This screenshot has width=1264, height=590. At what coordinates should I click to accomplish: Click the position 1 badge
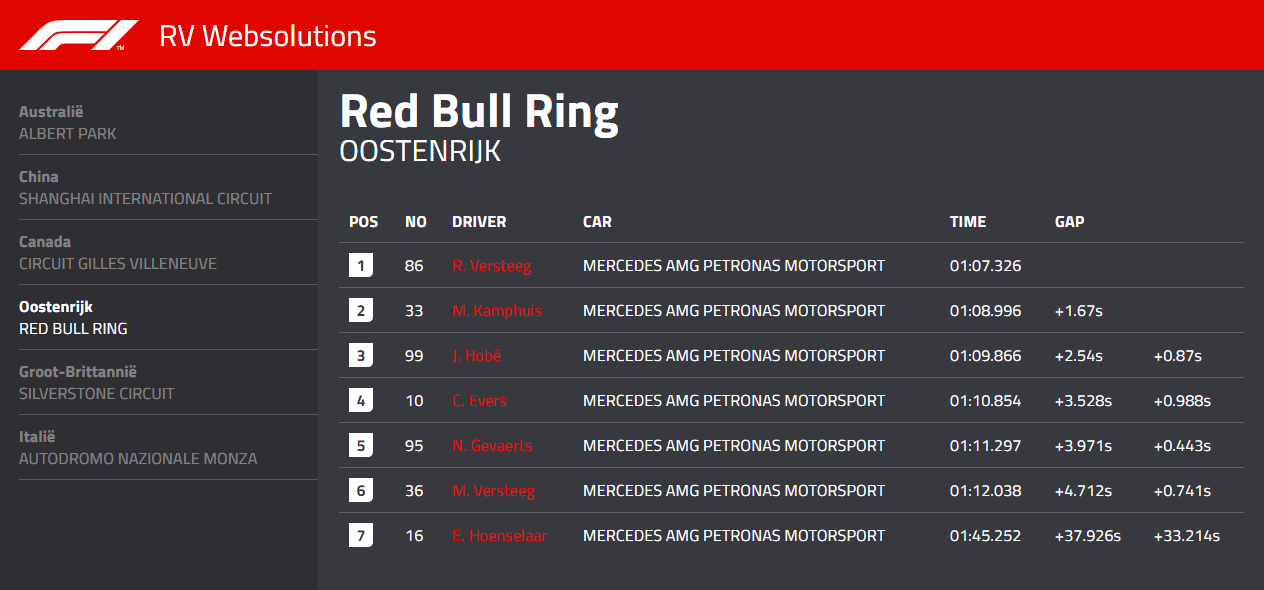(361, 266)
